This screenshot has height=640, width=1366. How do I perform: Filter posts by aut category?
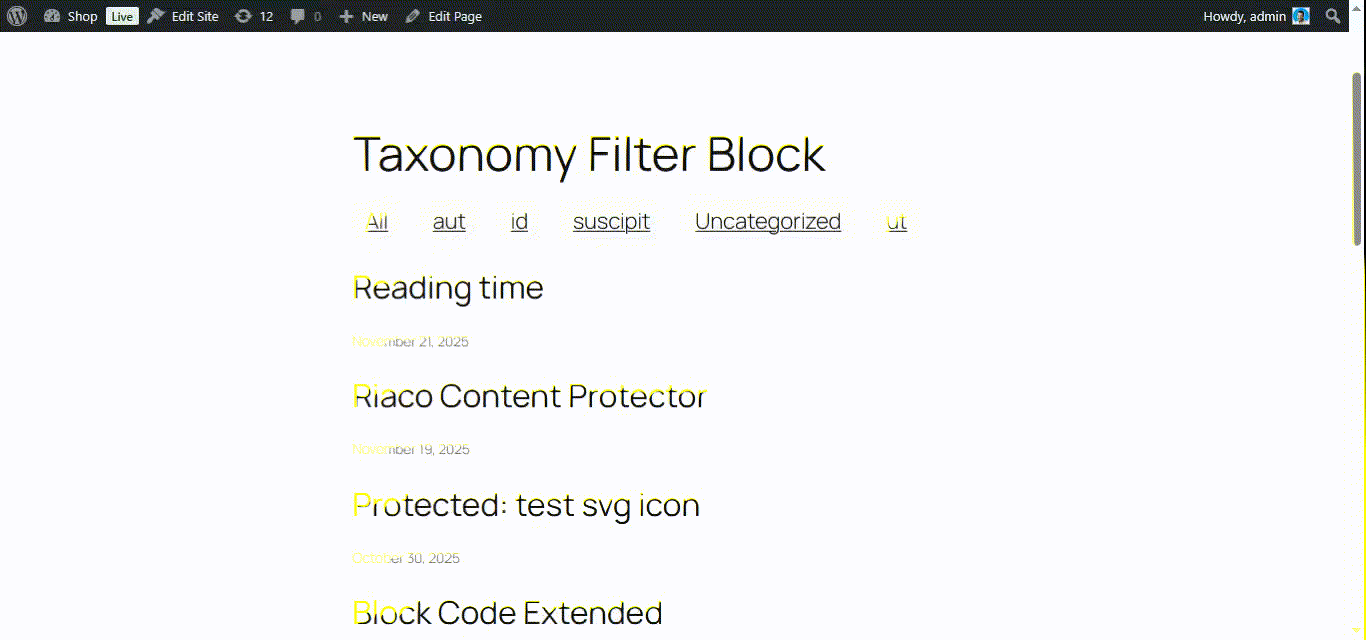pyautogui.click(x=449, y=221)
